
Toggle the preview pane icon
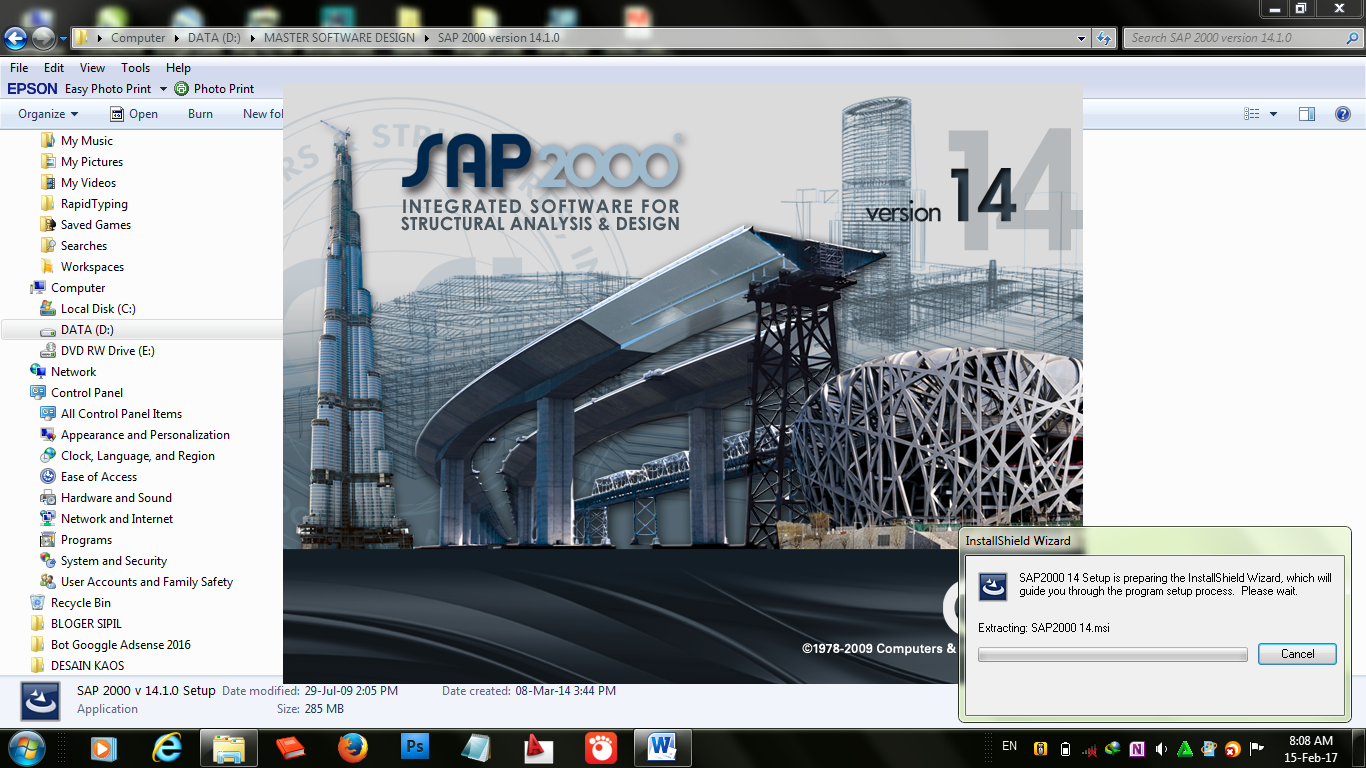pyautogui.click(x=1307, y=114)
